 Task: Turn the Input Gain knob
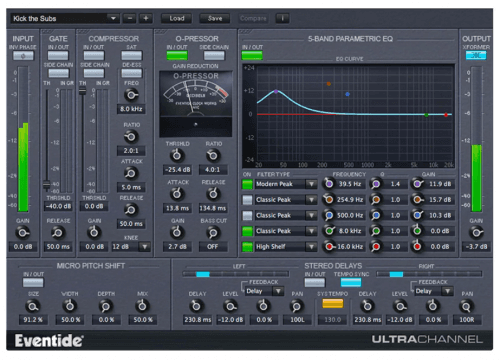(22, 232)
